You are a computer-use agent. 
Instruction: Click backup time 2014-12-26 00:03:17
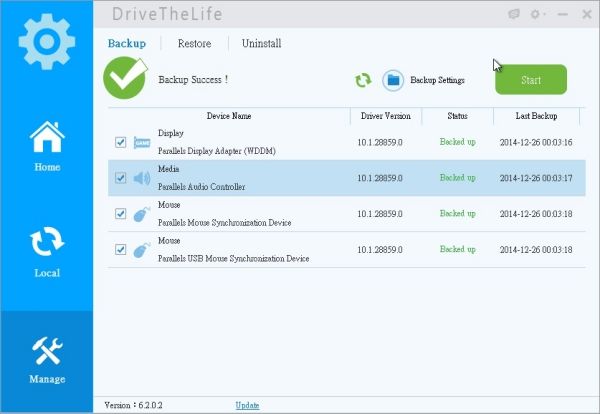click(x=536, y=178)
